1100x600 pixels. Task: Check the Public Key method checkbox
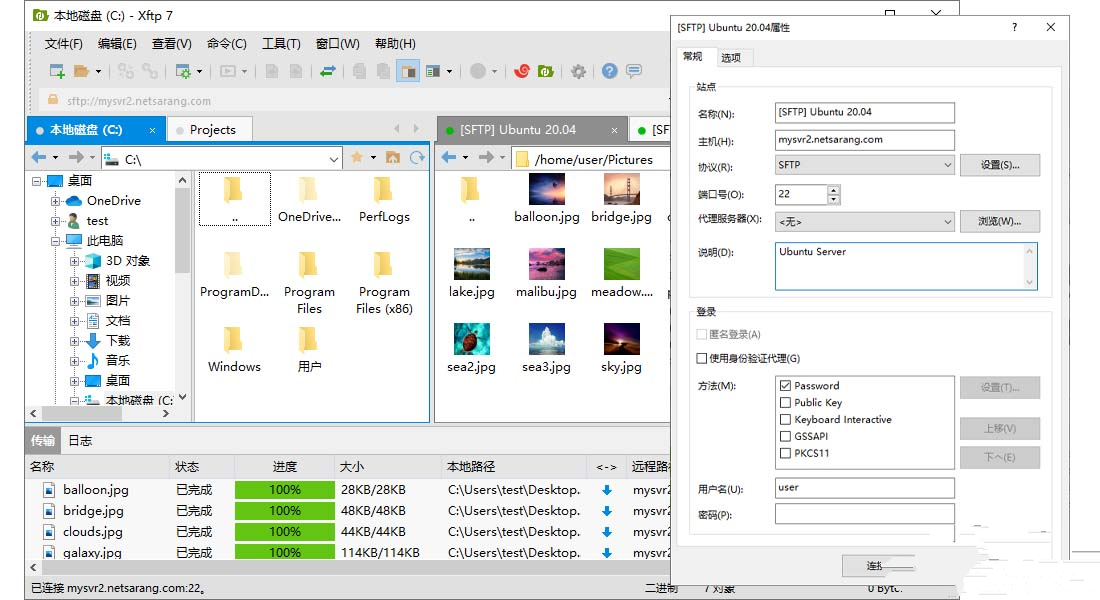click(x=786, y=402)
